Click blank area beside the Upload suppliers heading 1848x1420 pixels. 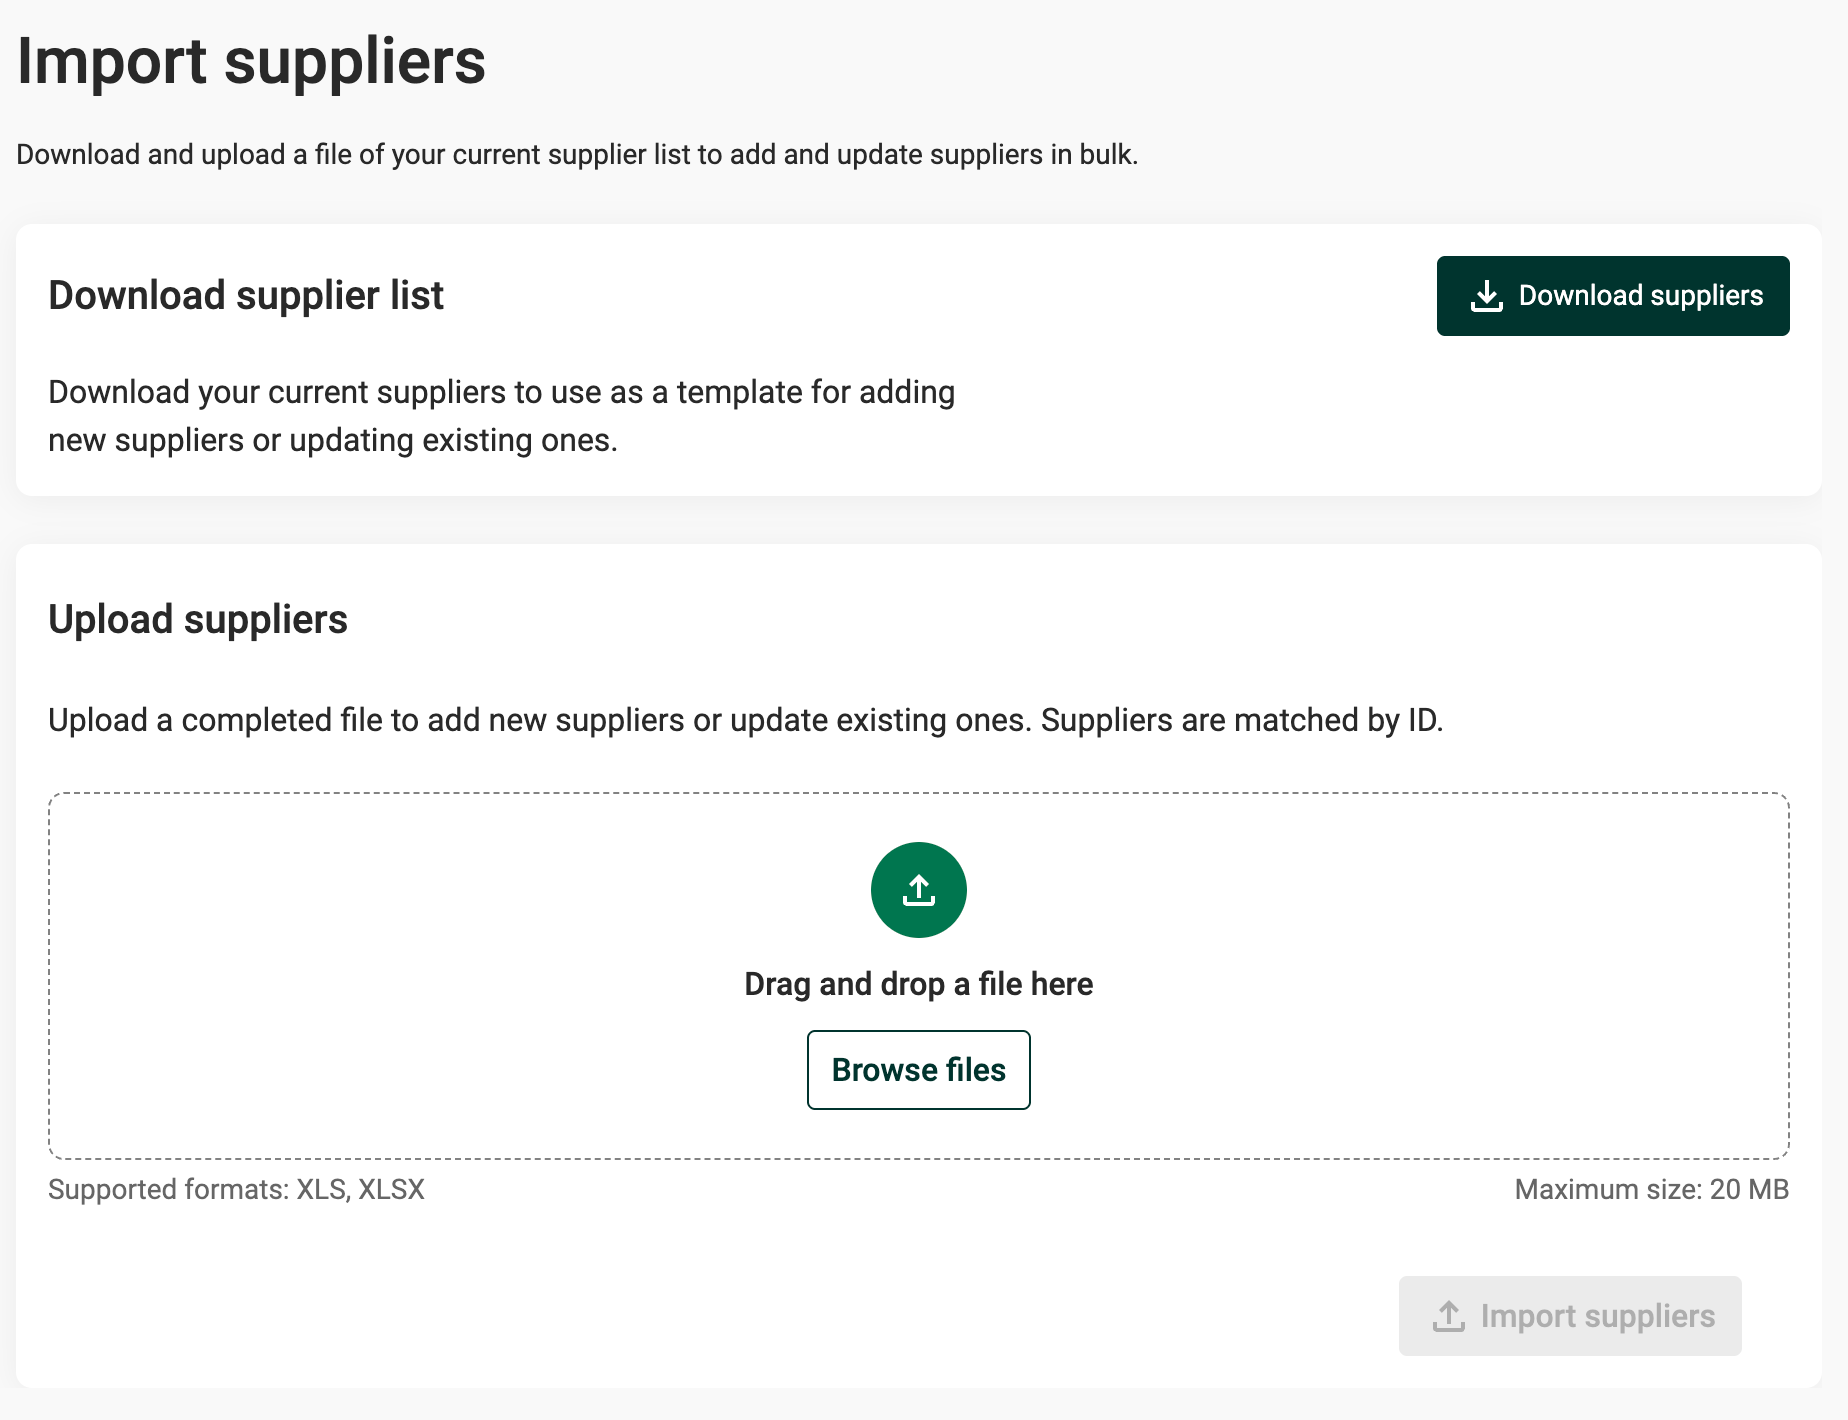click(x=1000, y=620)
